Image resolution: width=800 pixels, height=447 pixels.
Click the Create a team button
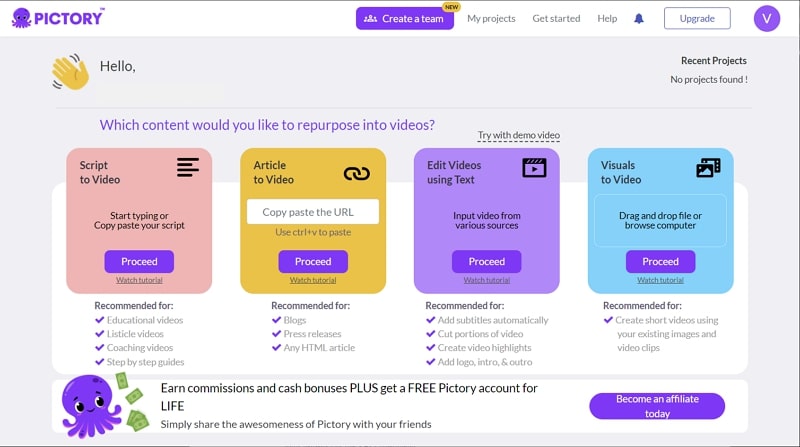[x=405, y=18]
